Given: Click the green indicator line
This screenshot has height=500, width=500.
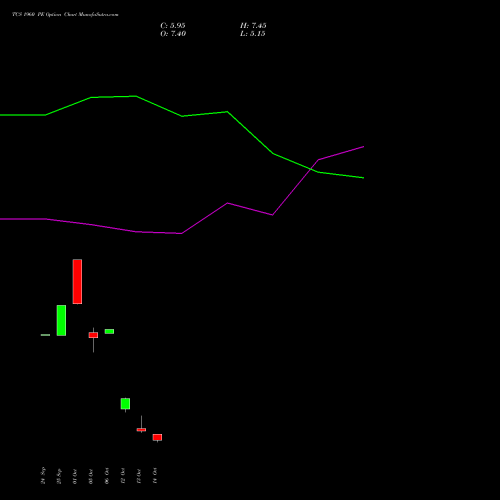Looking at the screenshot, I should pos(182,116).
